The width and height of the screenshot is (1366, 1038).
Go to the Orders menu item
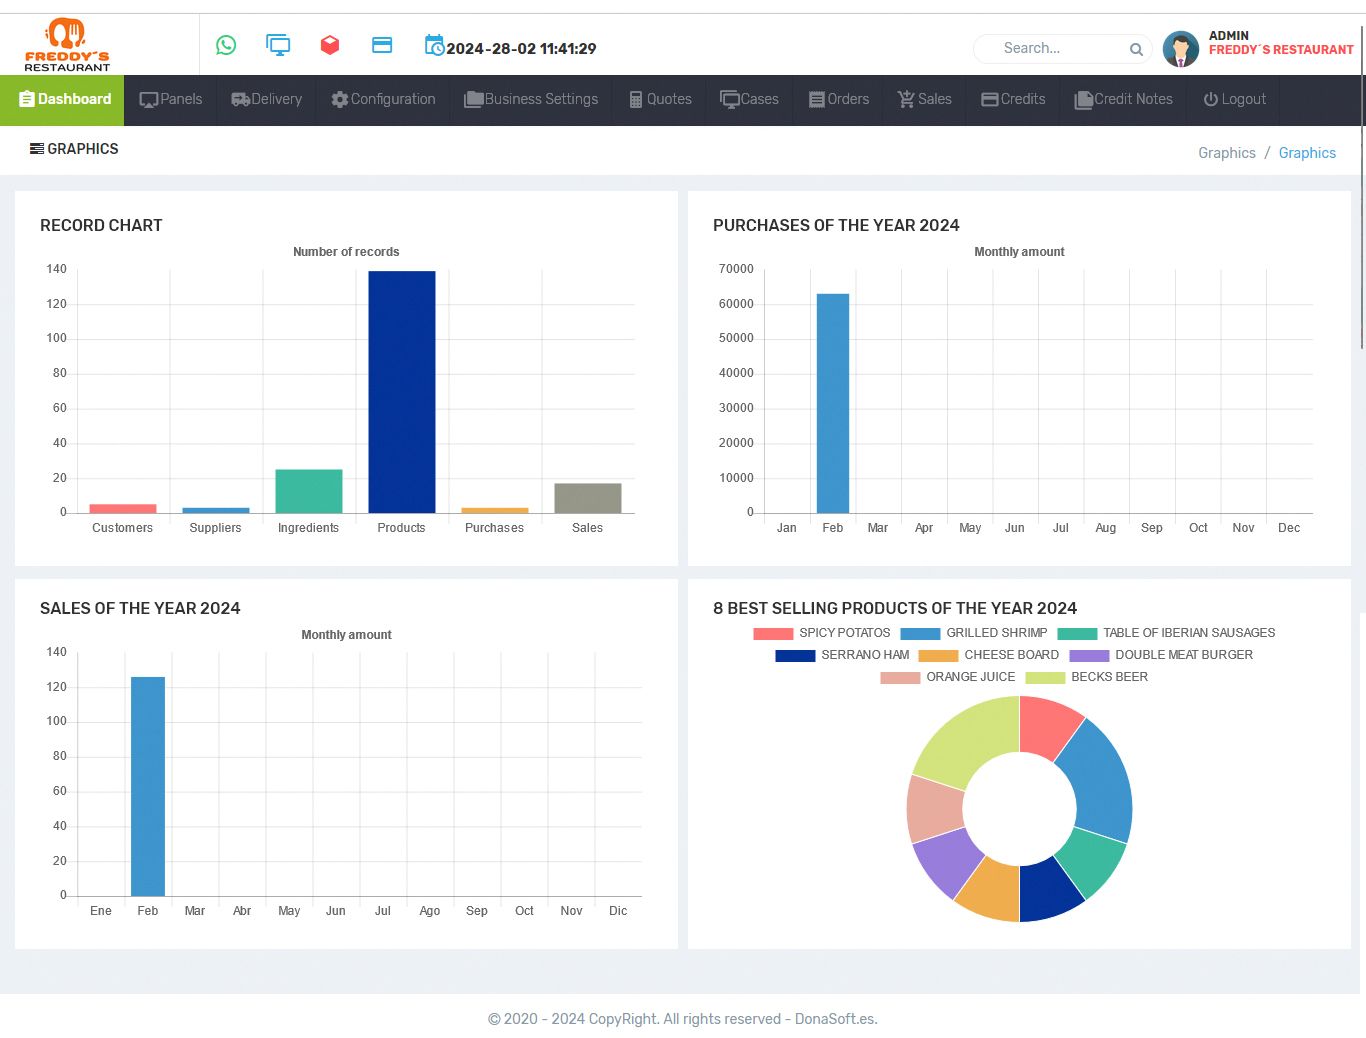pyautogui.click(x=839, y=99)
